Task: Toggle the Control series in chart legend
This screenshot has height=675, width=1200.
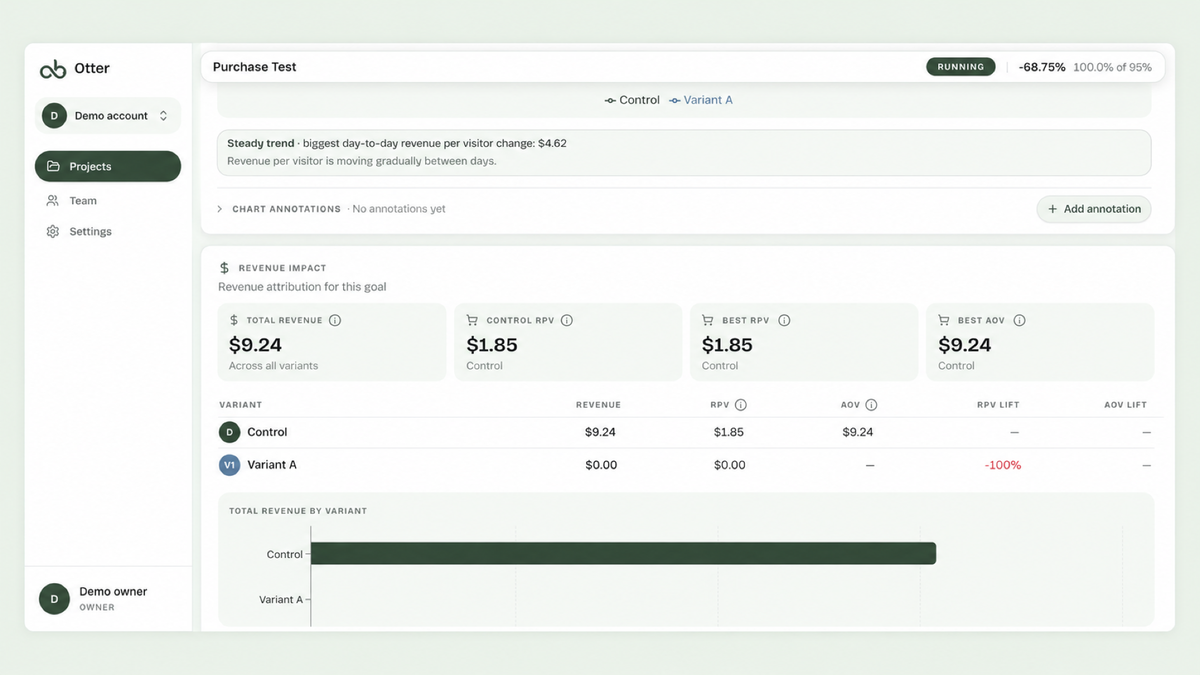Action: [632, 100]
